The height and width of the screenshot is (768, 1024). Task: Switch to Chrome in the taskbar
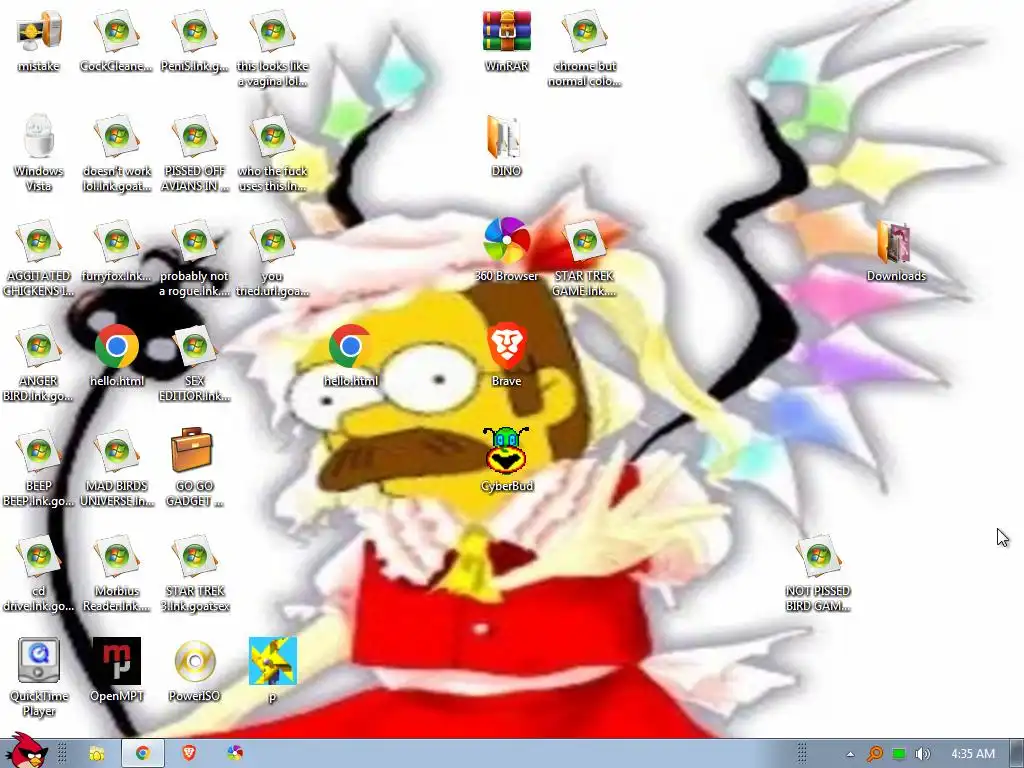[142, 754]
